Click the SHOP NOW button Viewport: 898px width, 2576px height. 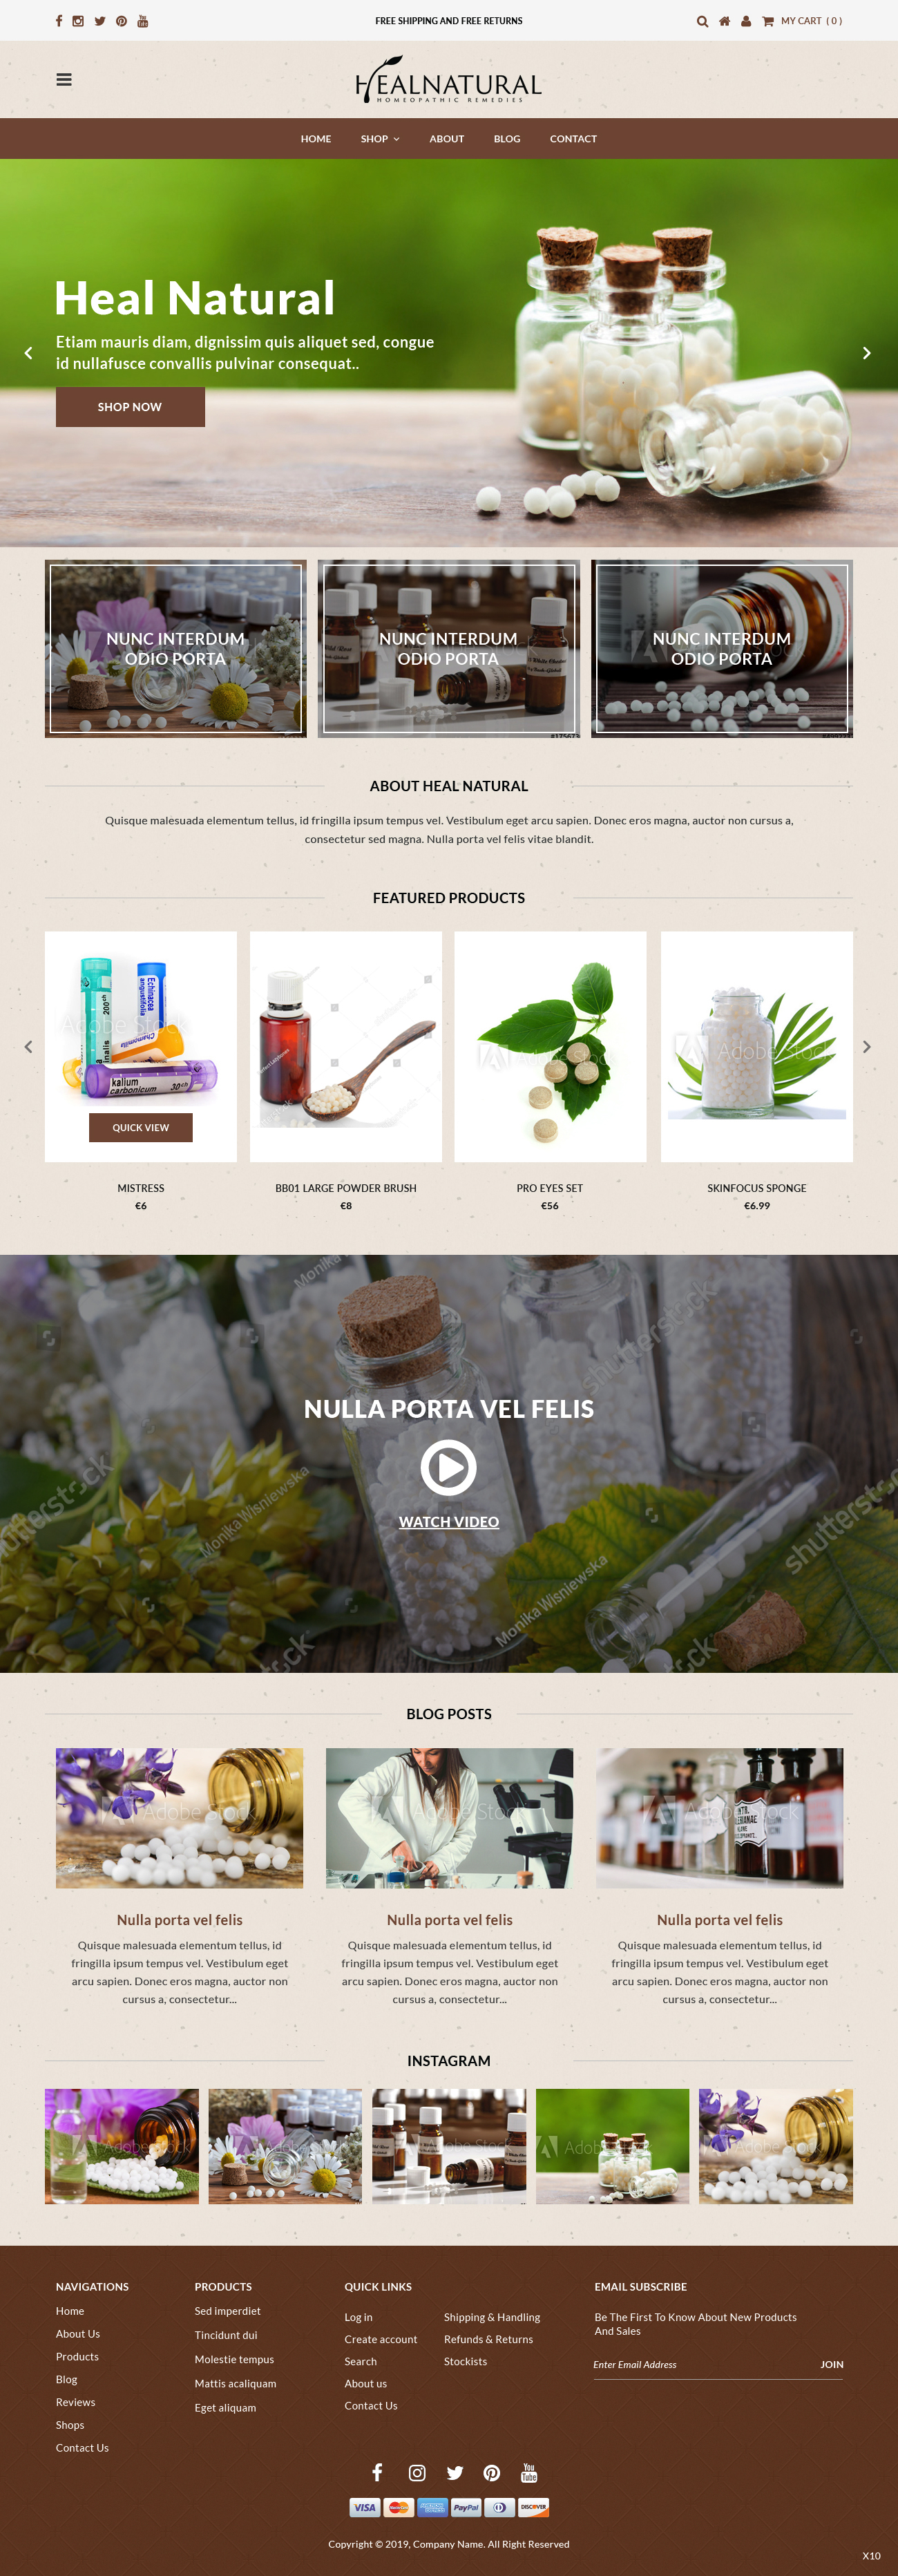tap(130, 407)
